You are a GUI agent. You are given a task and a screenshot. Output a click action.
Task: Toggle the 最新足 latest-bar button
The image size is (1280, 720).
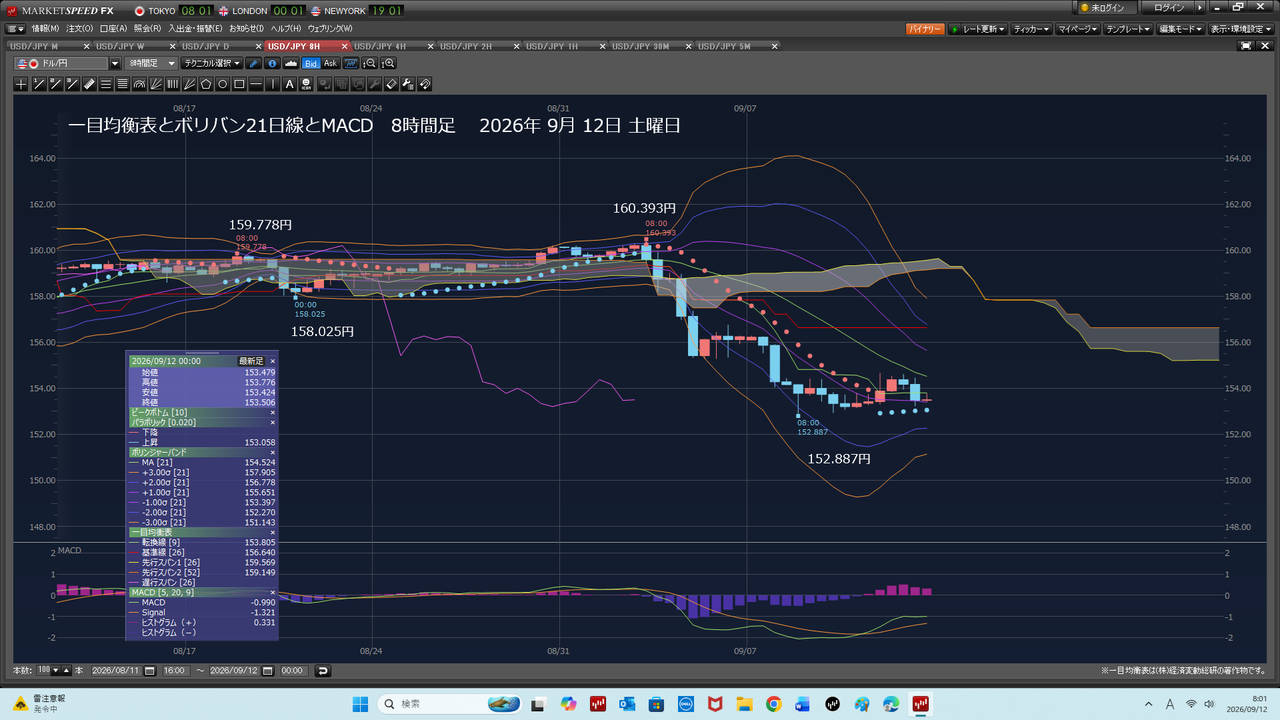point(251,360)
